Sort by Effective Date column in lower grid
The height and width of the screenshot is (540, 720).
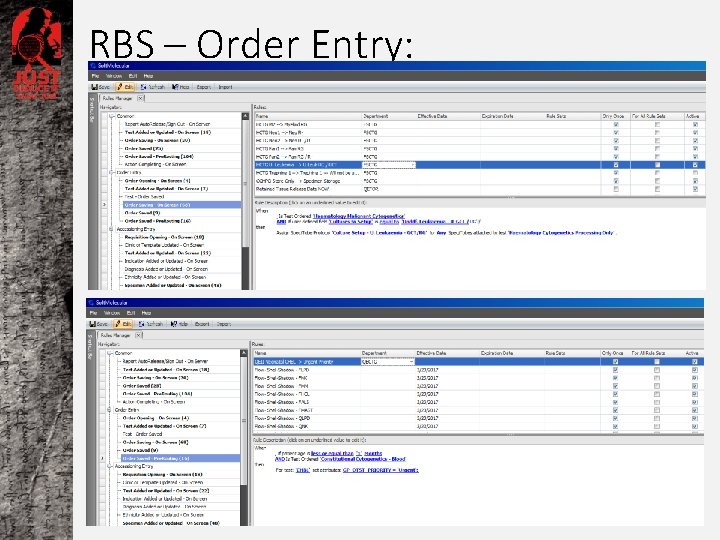[447, 353]
